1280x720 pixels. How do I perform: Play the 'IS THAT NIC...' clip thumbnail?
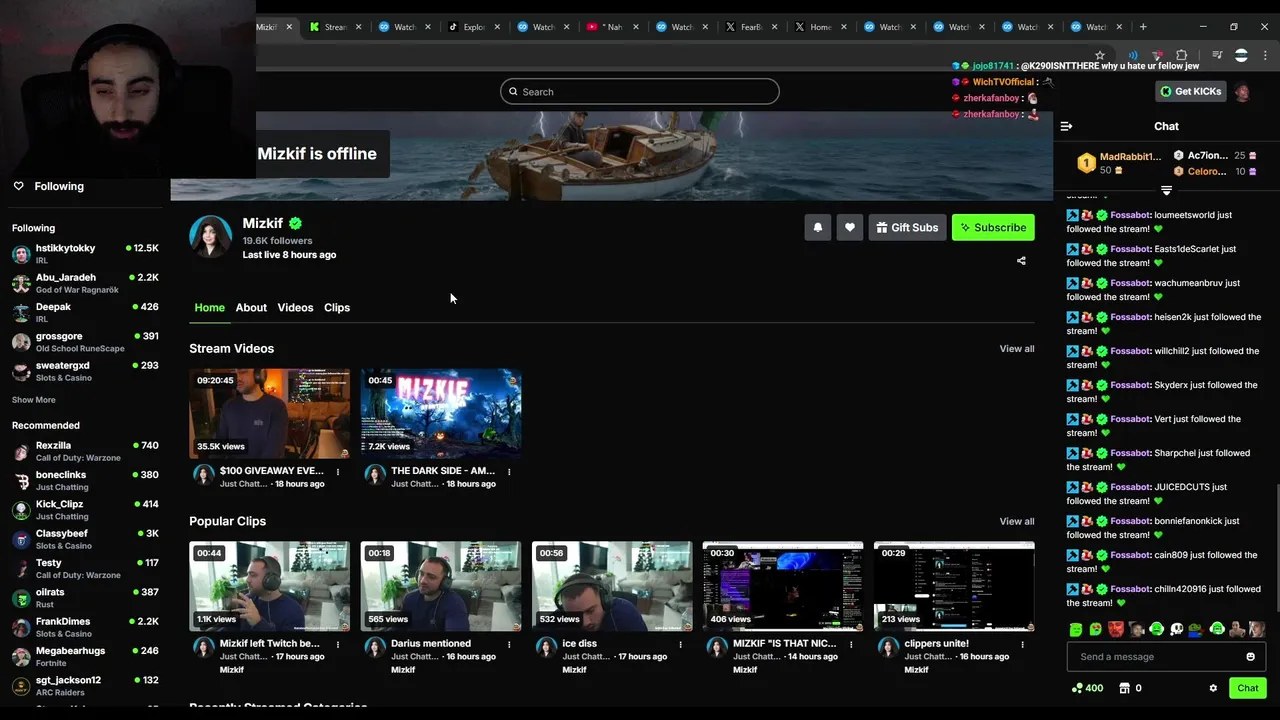tap(783, 586)
